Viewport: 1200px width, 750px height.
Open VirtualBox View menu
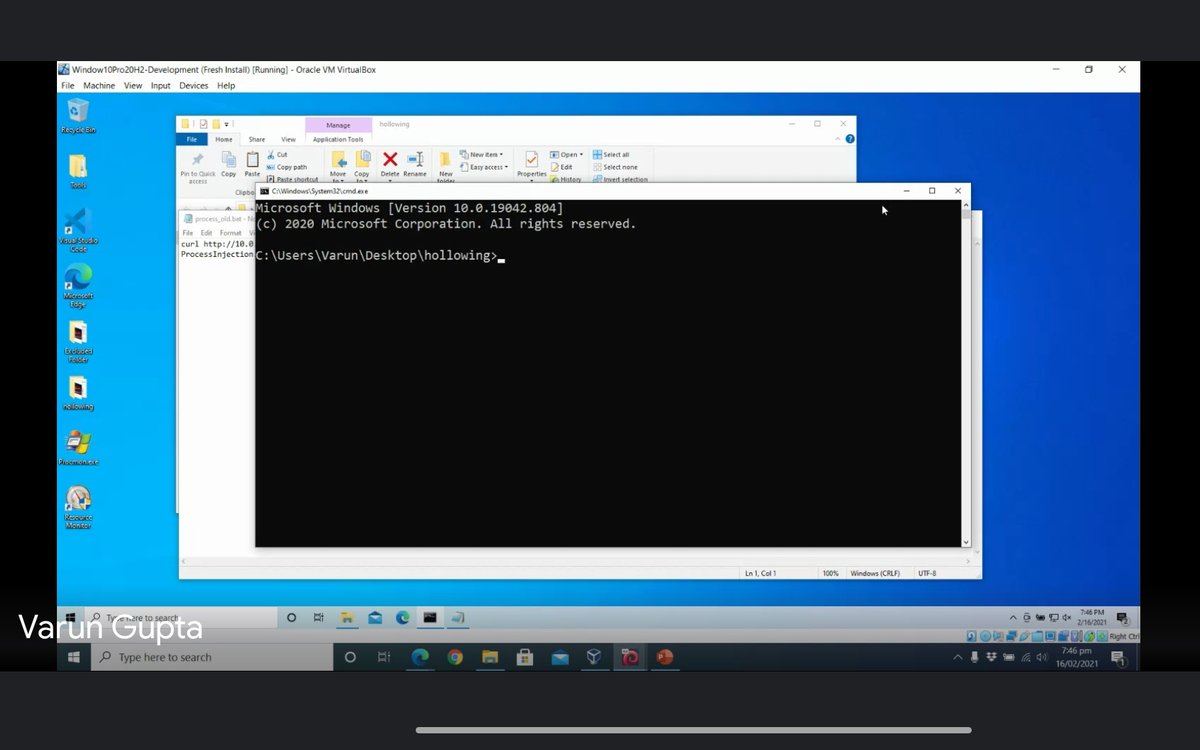tap(133, 86)
